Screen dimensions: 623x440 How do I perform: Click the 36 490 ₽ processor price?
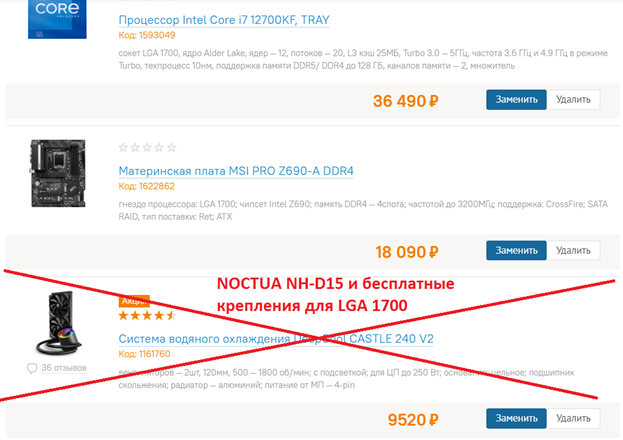[406, 101]
